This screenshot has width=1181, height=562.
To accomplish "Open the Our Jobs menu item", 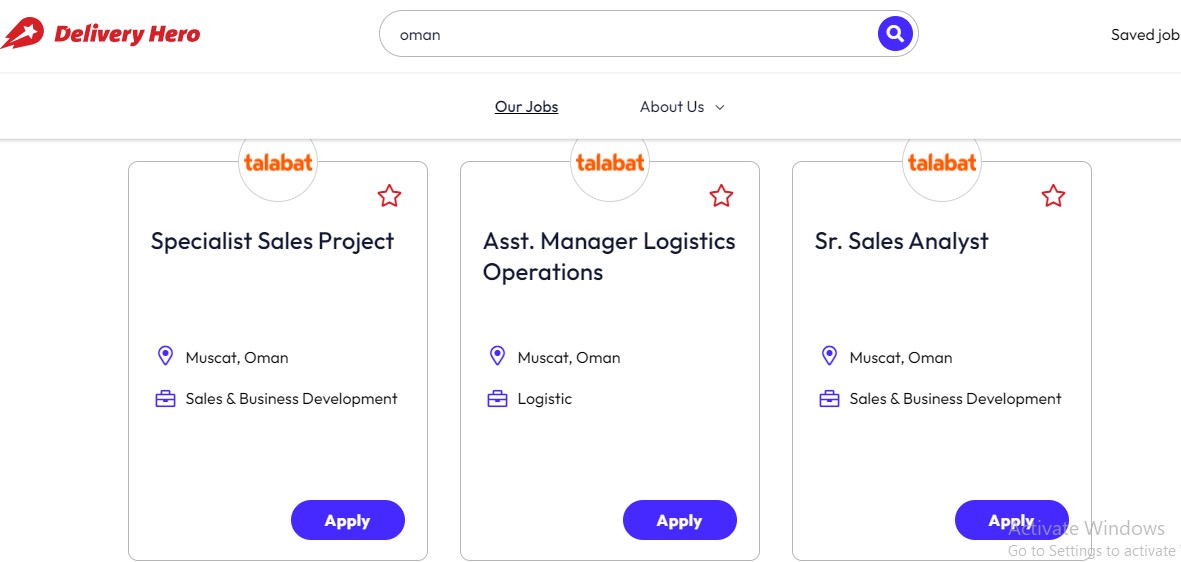I will click(526, 107).
